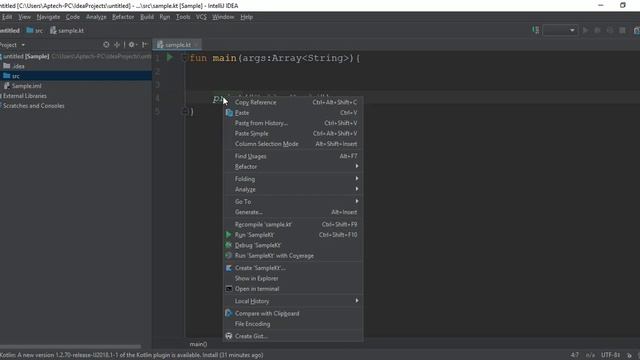Switch to the sample.kt editor tab
The image size is (640, 360).
[177, 44]
